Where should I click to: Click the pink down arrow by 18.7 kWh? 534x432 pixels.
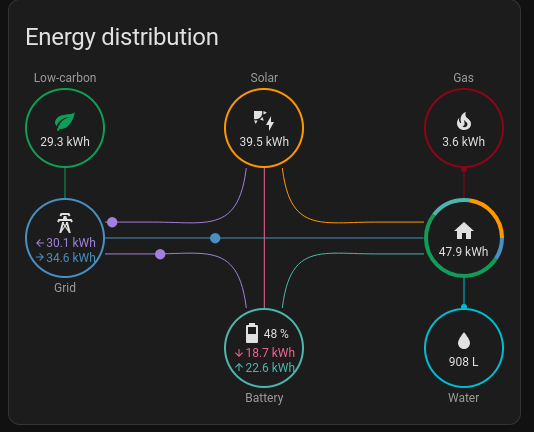click(239, 353)
